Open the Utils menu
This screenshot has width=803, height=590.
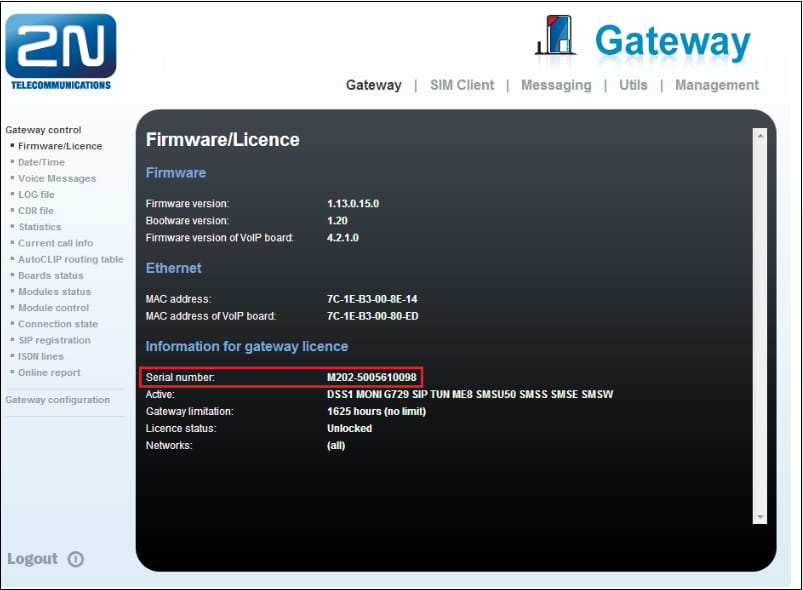tap(633, 85)
